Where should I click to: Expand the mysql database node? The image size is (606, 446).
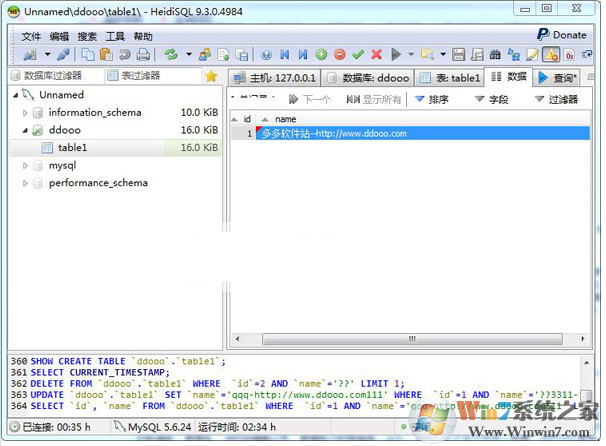(x=25, y=165)
